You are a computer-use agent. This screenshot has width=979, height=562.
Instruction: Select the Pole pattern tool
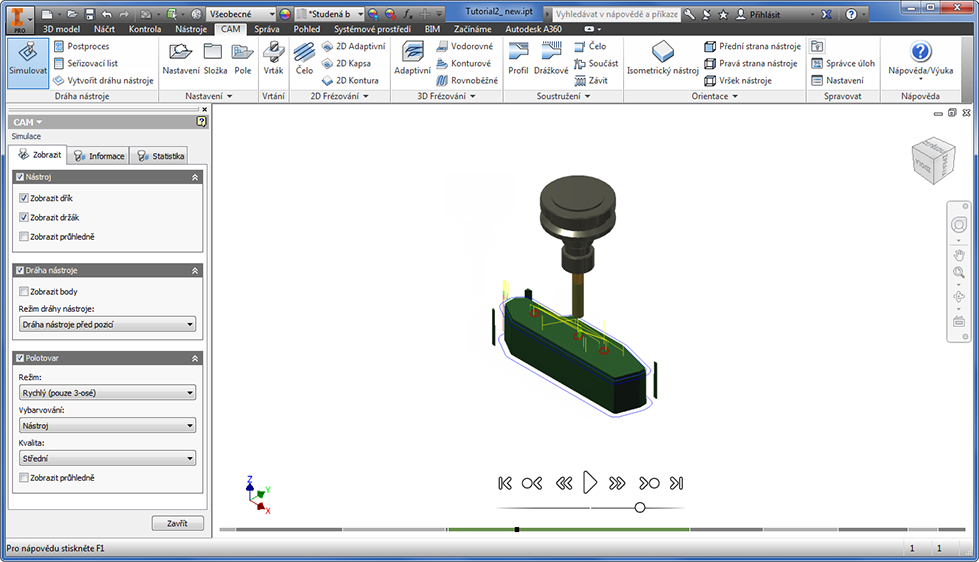(x=243, y=59)
